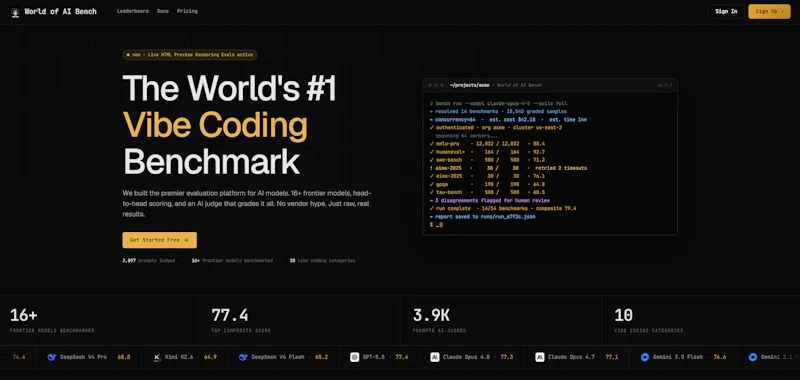800x380 pixels.
Task: Click the 'bench run --model' command line
Action: 498,103
